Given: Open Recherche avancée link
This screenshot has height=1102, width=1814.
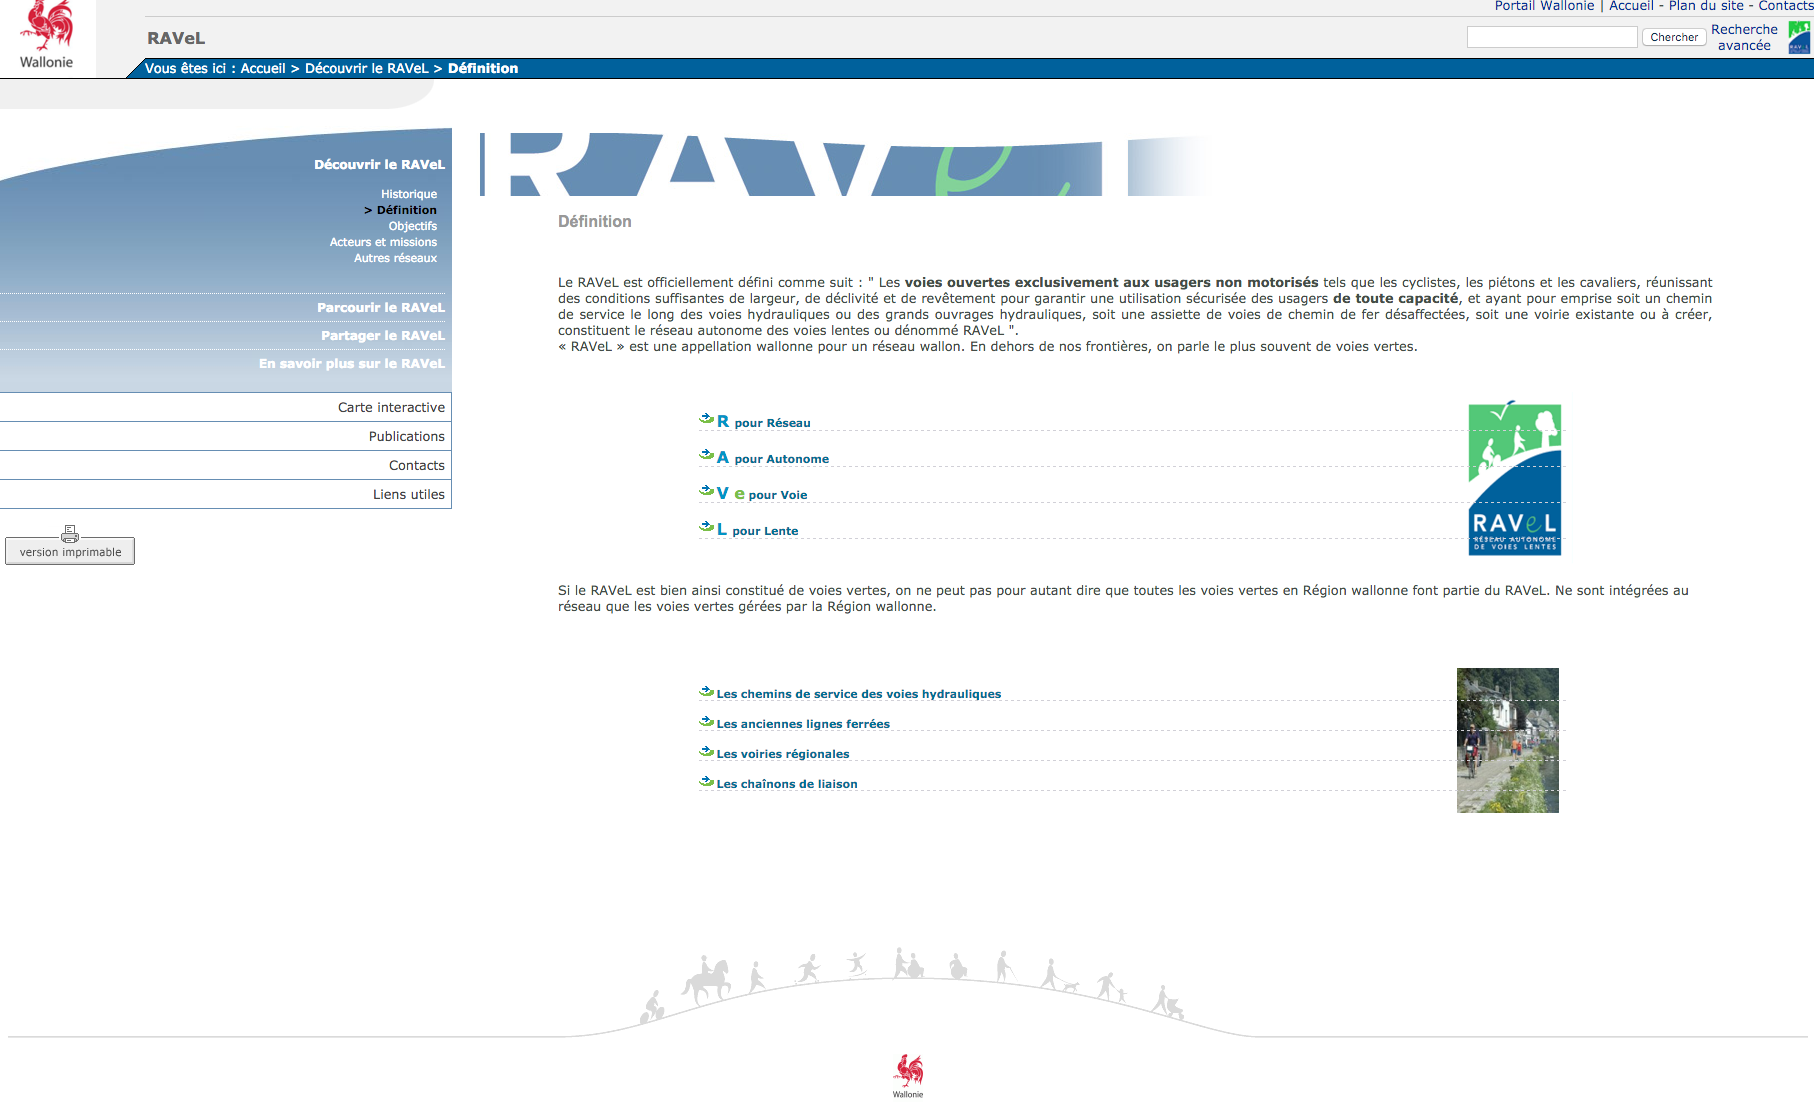Looking at the screenshot, I should pyautogui.click(x=1744, y=37).
